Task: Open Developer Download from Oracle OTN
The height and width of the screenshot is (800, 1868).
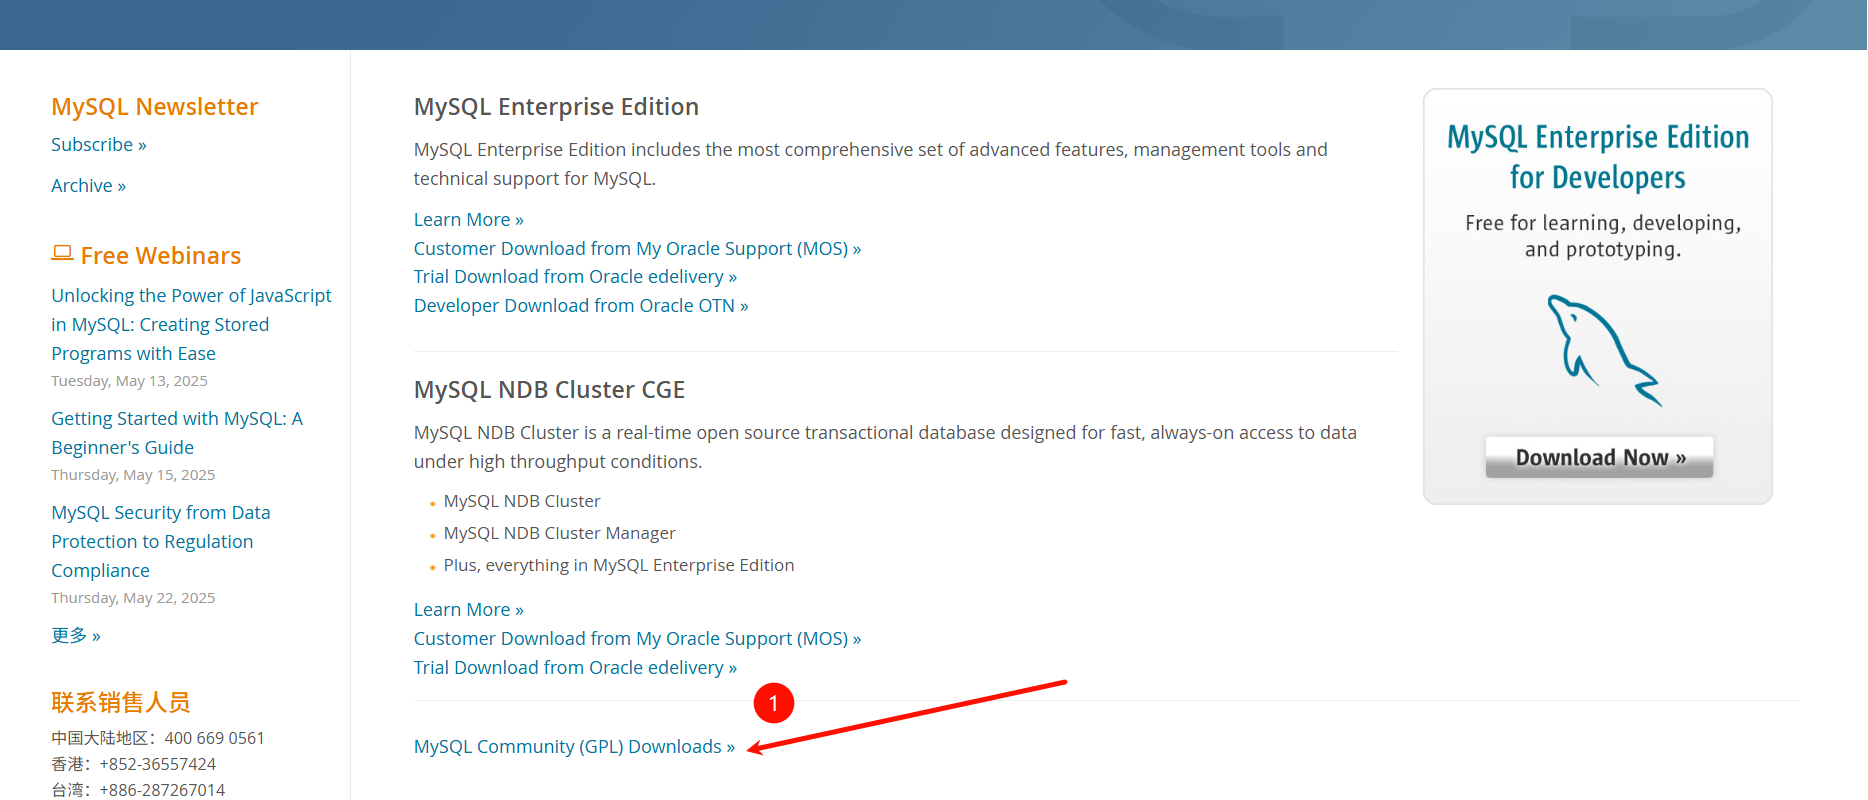Action: [581, 306]
